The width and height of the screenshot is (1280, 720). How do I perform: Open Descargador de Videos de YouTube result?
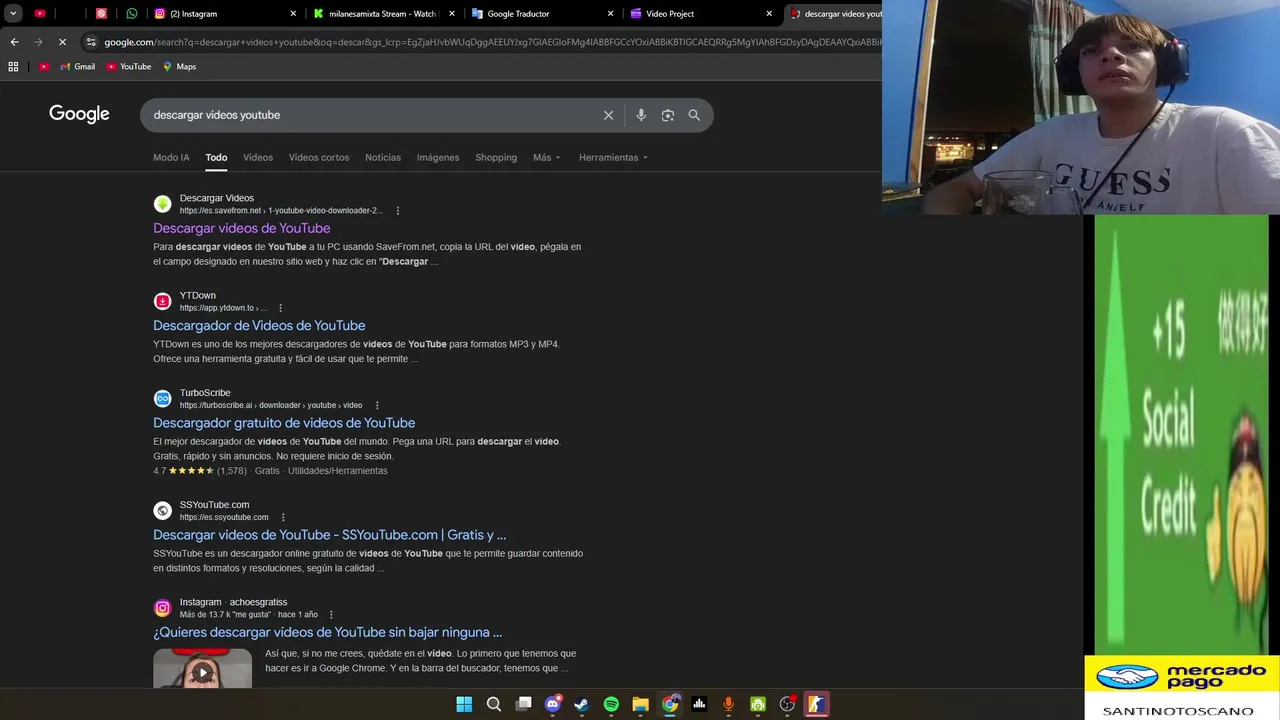tap(259, 325)
